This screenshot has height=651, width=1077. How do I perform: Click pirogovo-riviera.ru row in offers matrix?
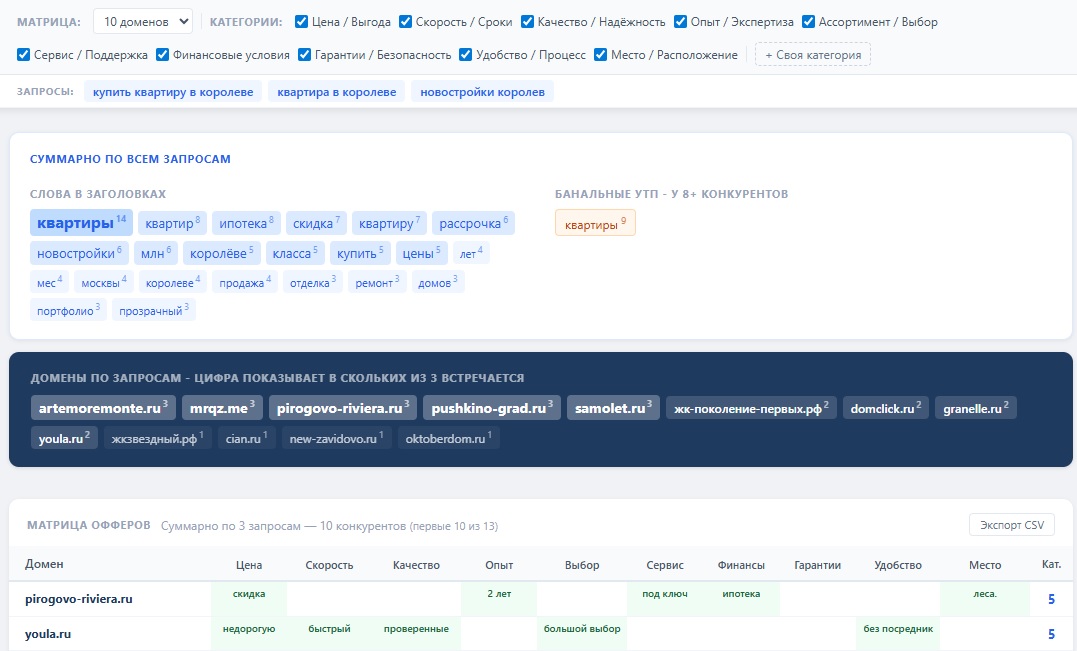pyautogui.click(x=541, y=599)
